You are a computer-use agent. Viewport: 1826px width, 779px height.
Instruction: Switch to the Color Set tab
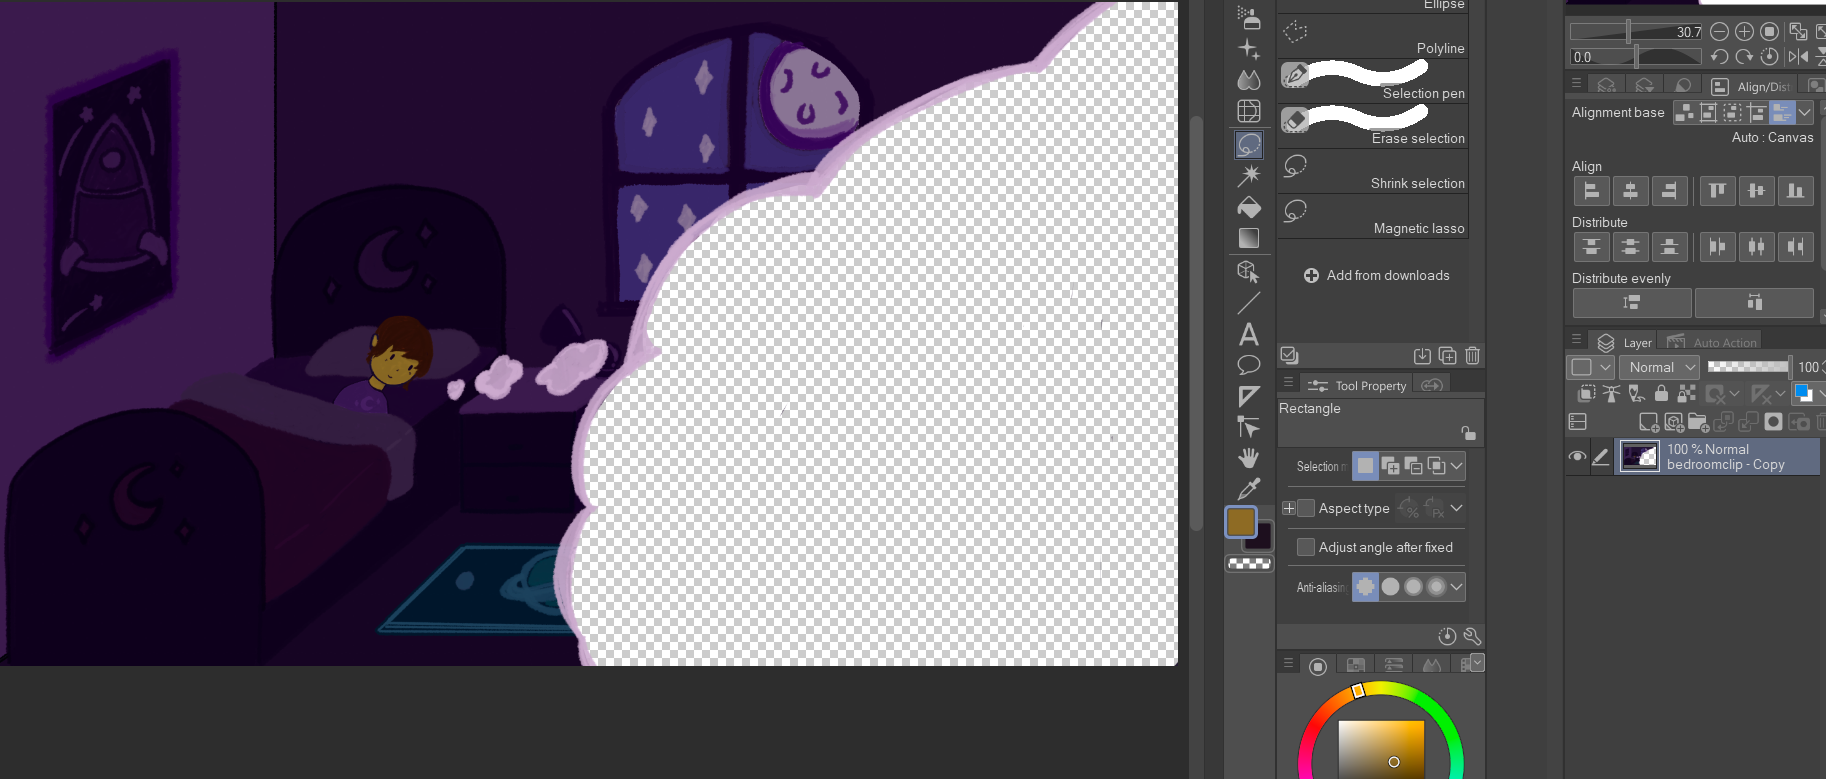(1356, 665)
